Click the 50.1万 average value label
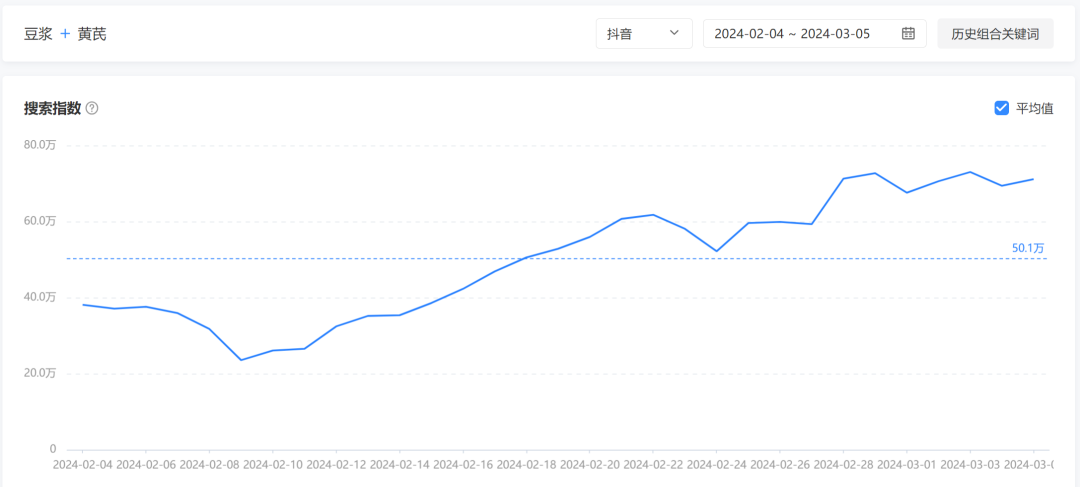This screenshot has height=487, width=1080. (1028, 247)
